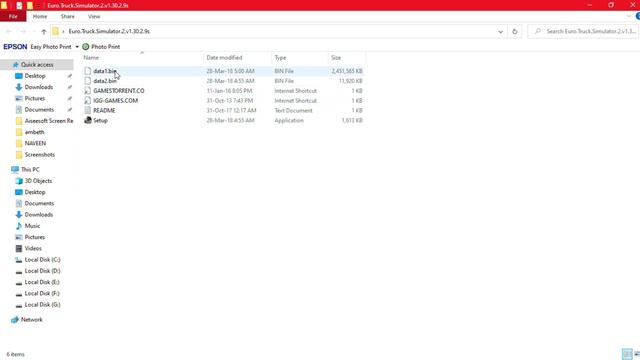The width and height of the screenshot is (640, 360).
Task: Open Local Disk (F:)
Action: (42, 293)
